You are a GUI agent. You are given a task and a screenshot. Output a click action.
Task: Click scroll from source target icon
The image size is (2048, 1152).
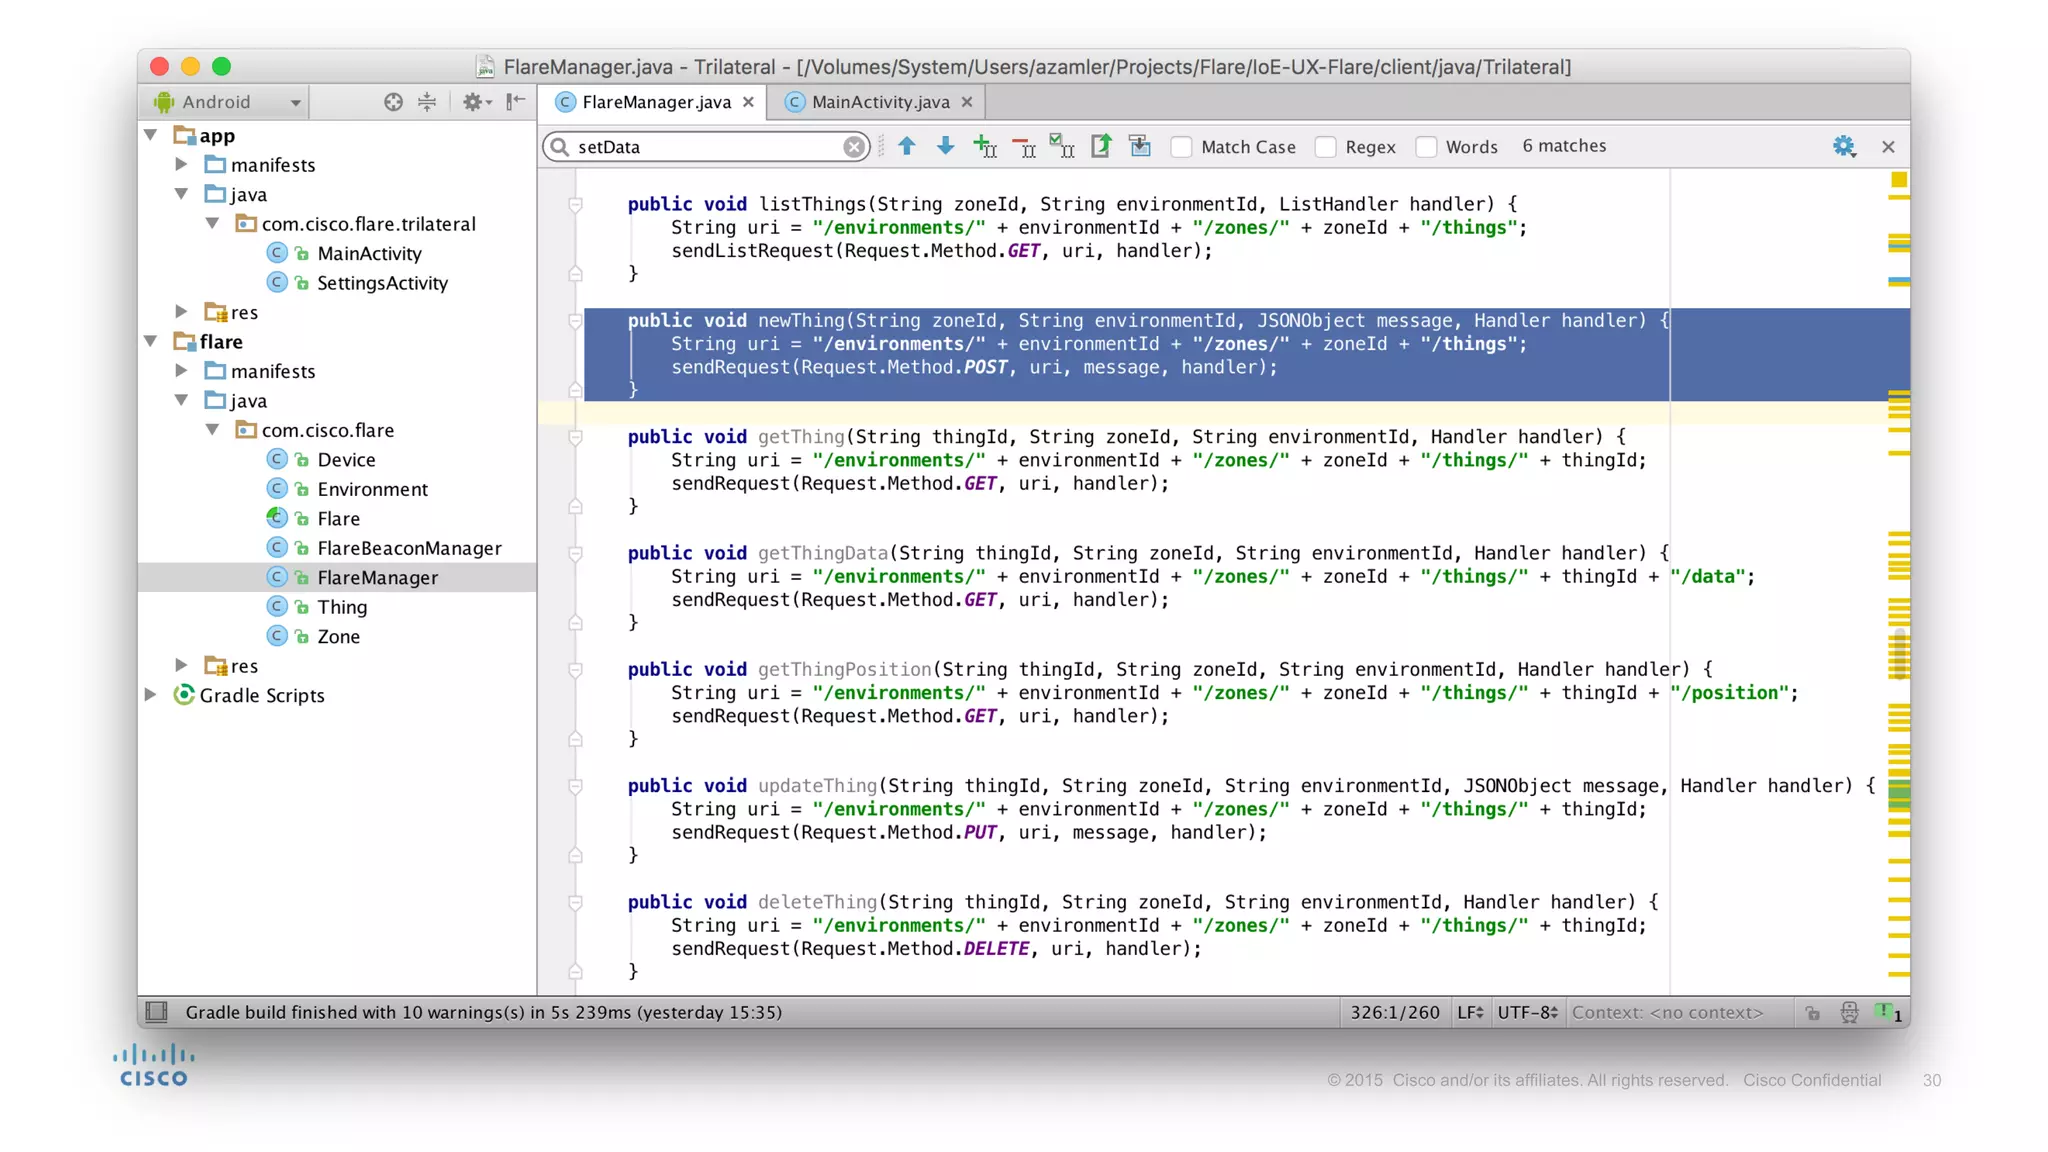coord(393,102)
